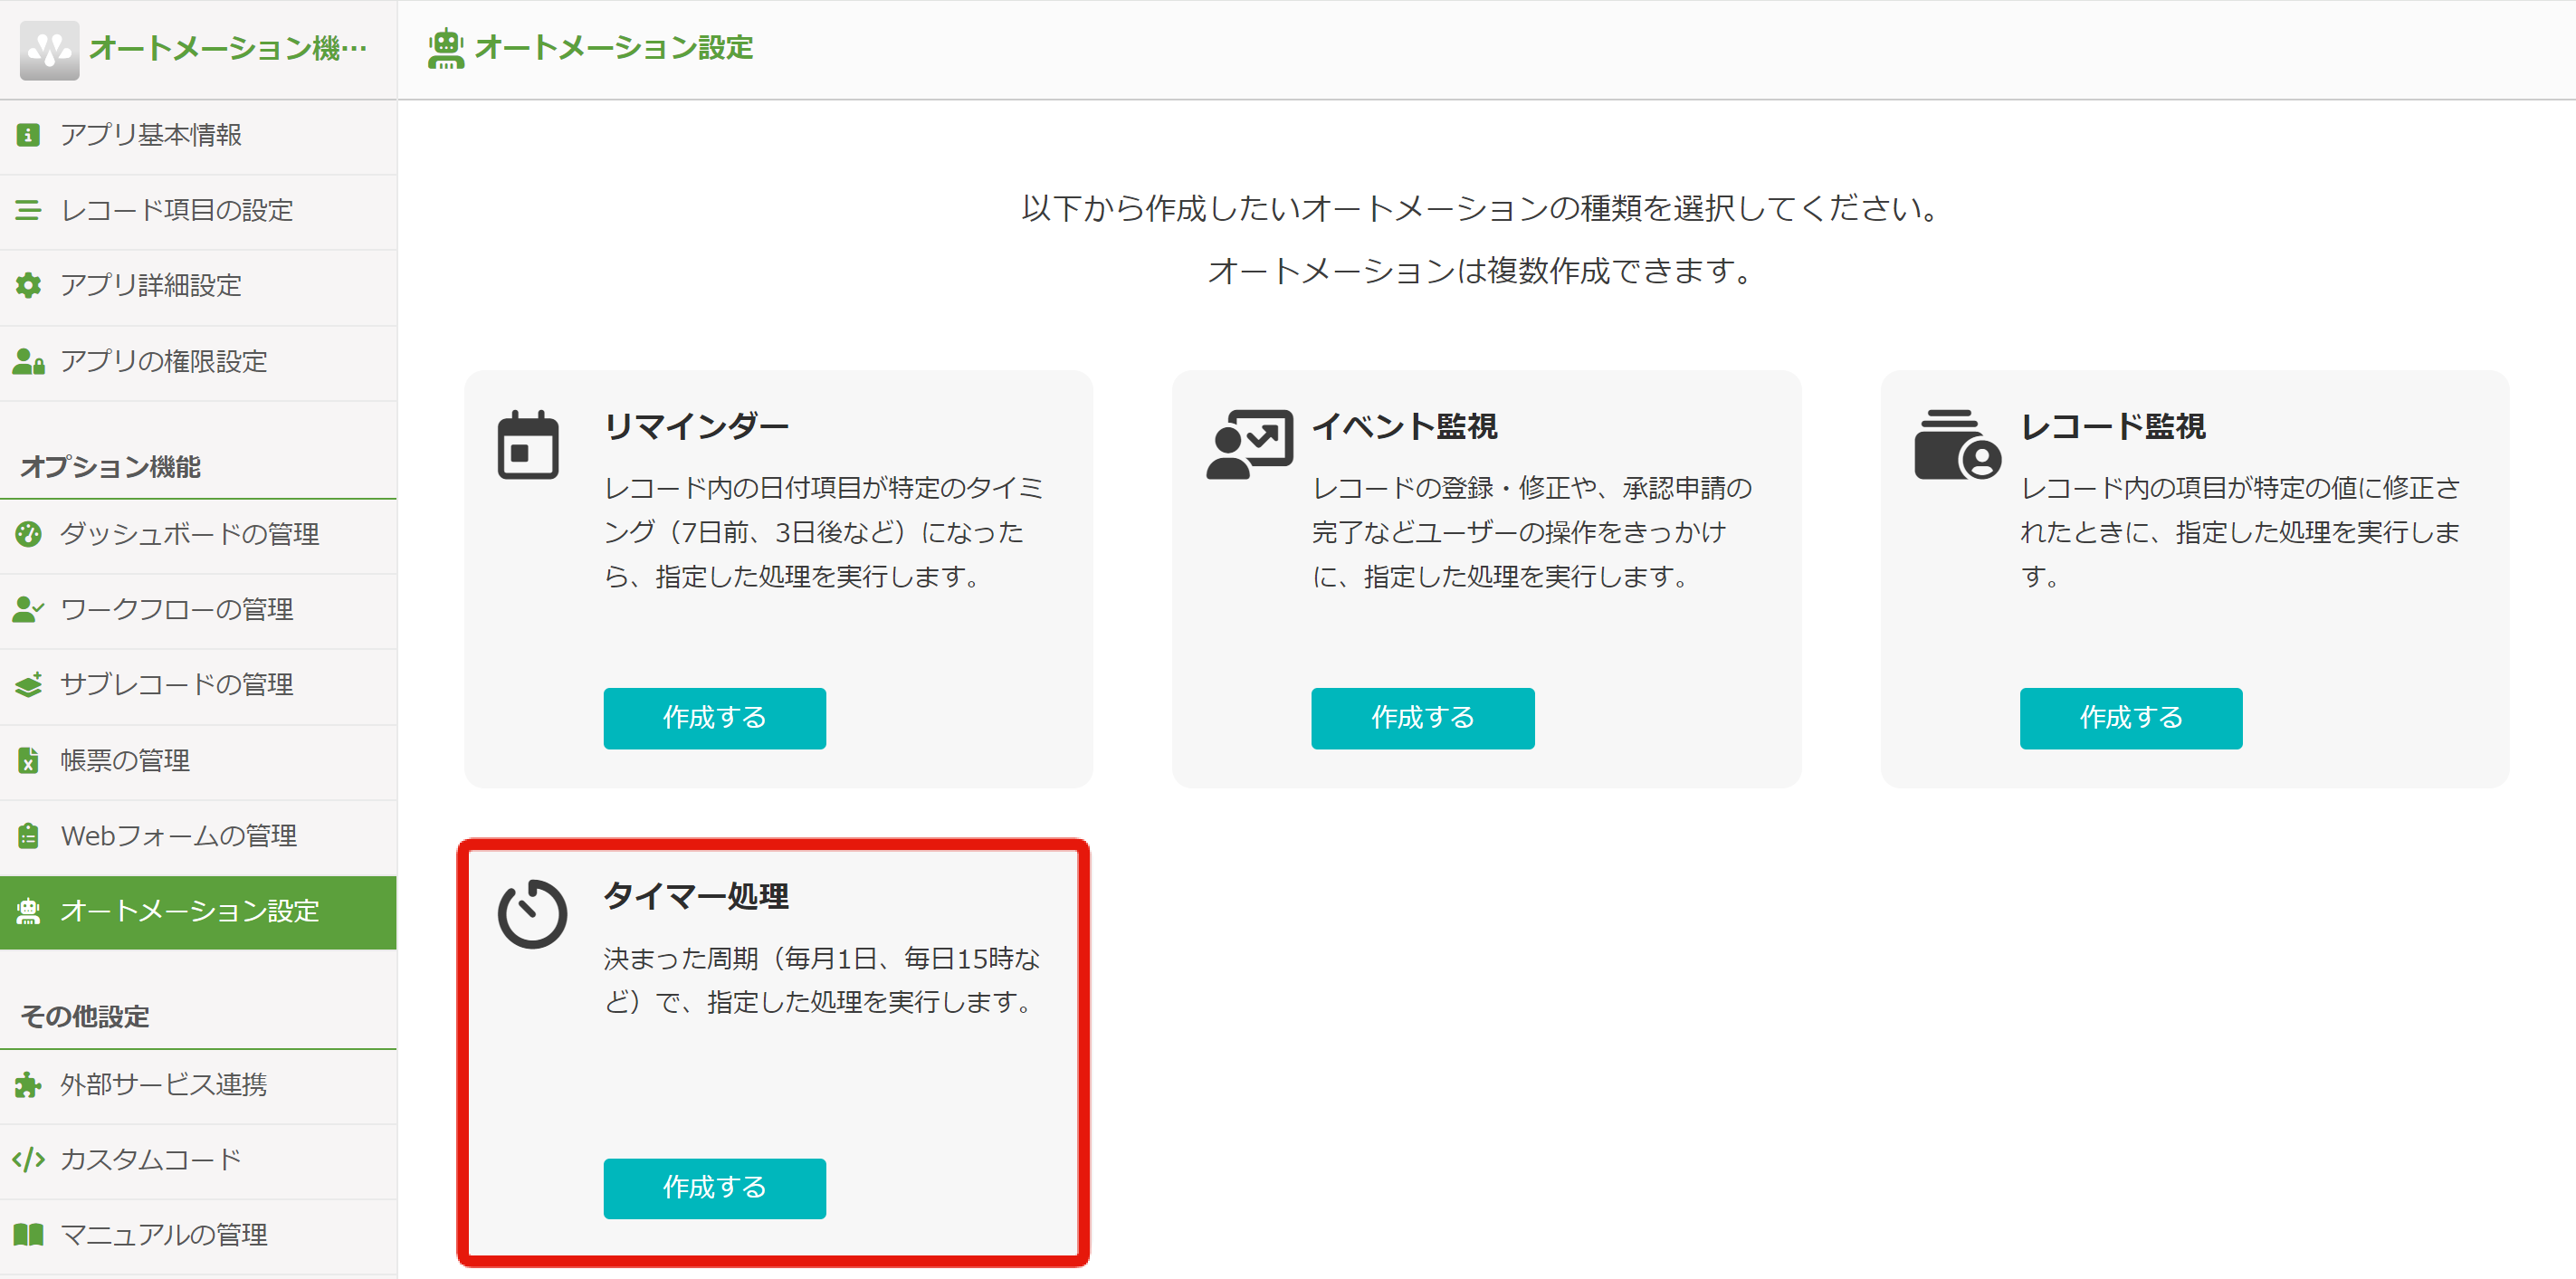Click the record-user icon on レコード監視 card

(1957, 445)
